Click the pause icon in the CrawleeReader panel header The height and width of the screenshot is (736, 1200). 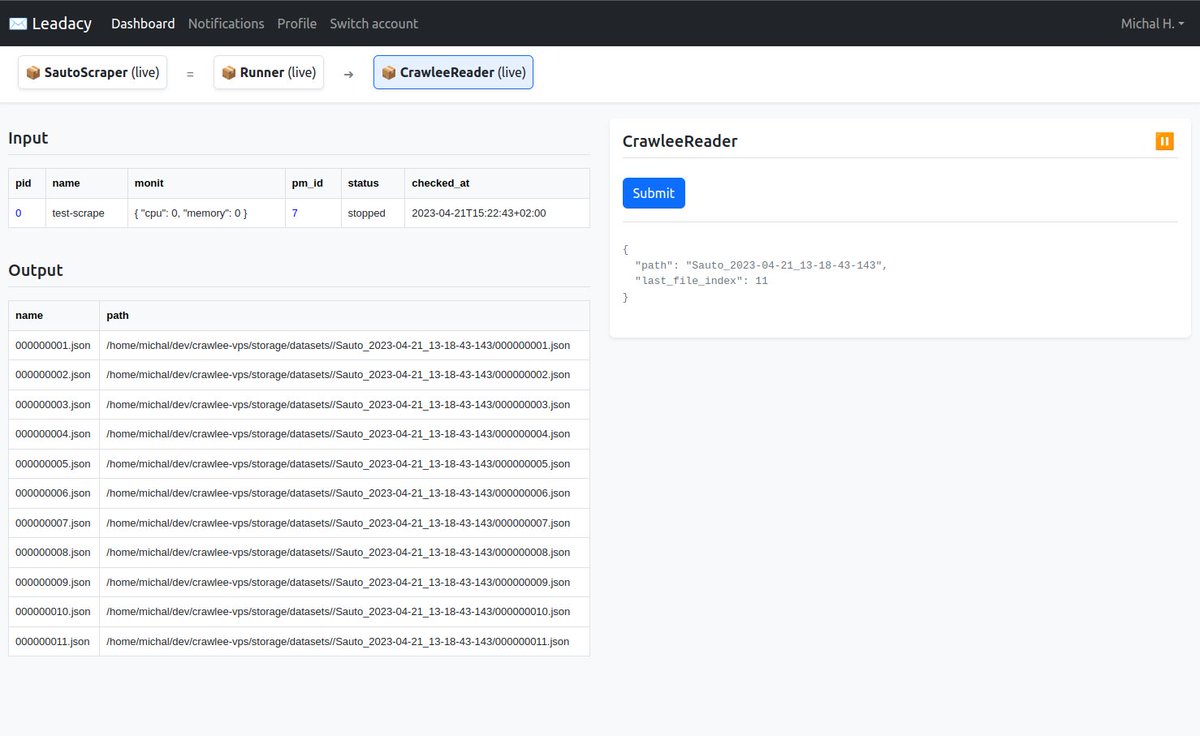point(1164,141)
